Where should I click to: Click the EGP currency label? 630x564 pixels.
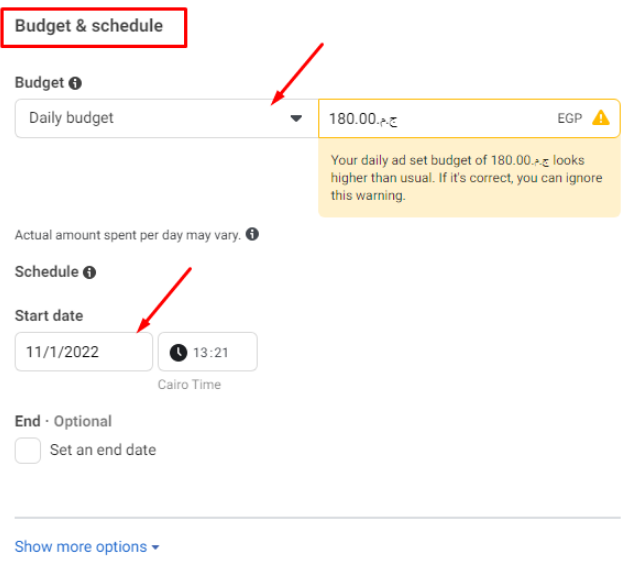(x=570, y=119)
